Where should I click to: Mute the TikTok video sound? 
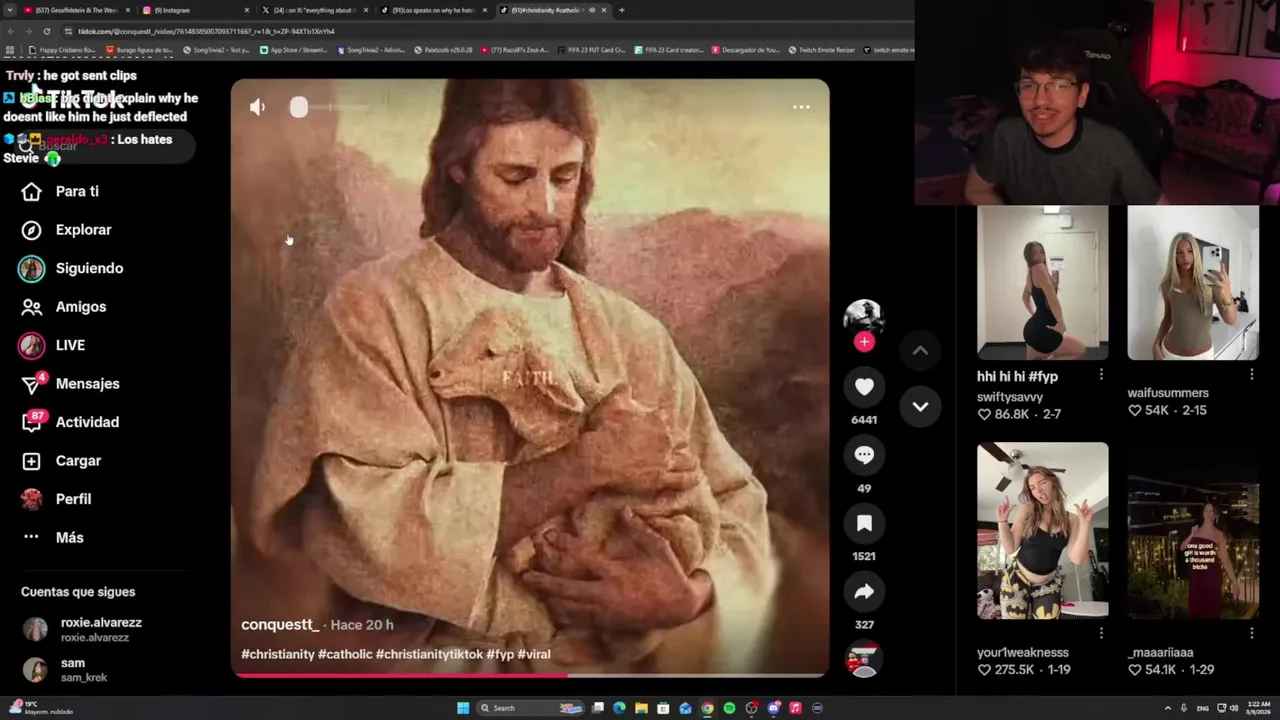pos(257,107)
